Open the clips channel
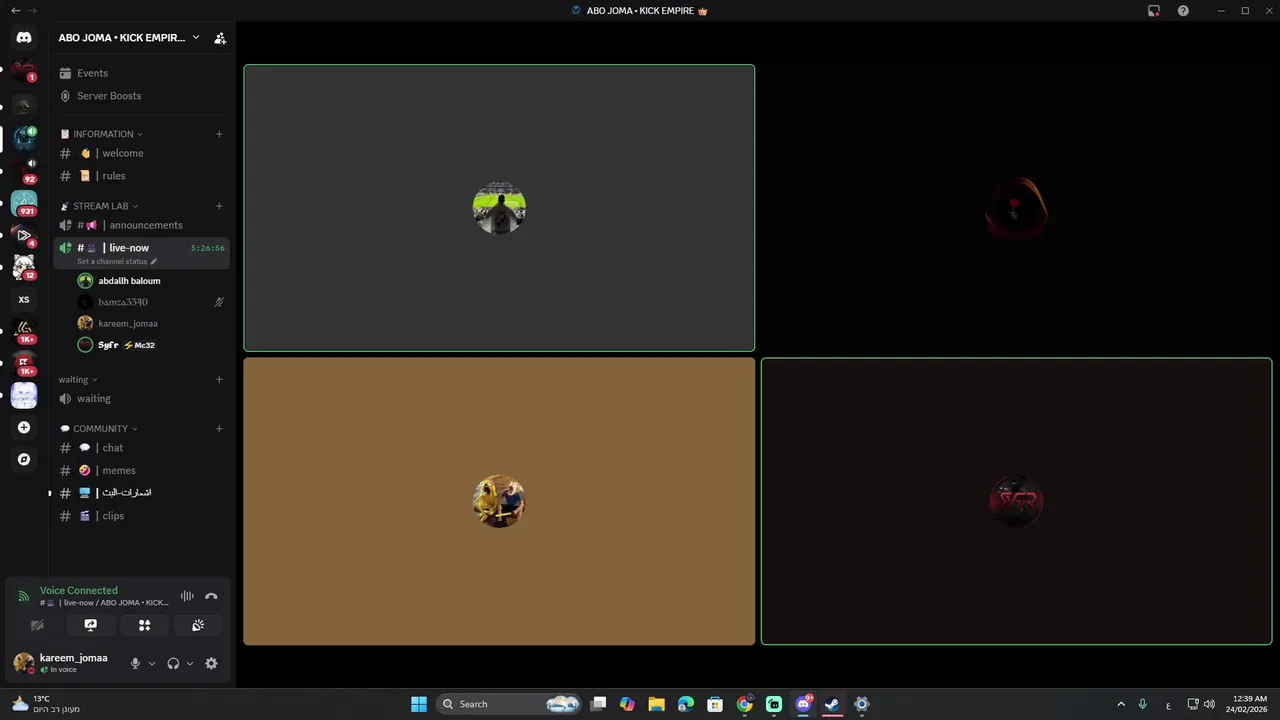 click(x=141, y=516)
